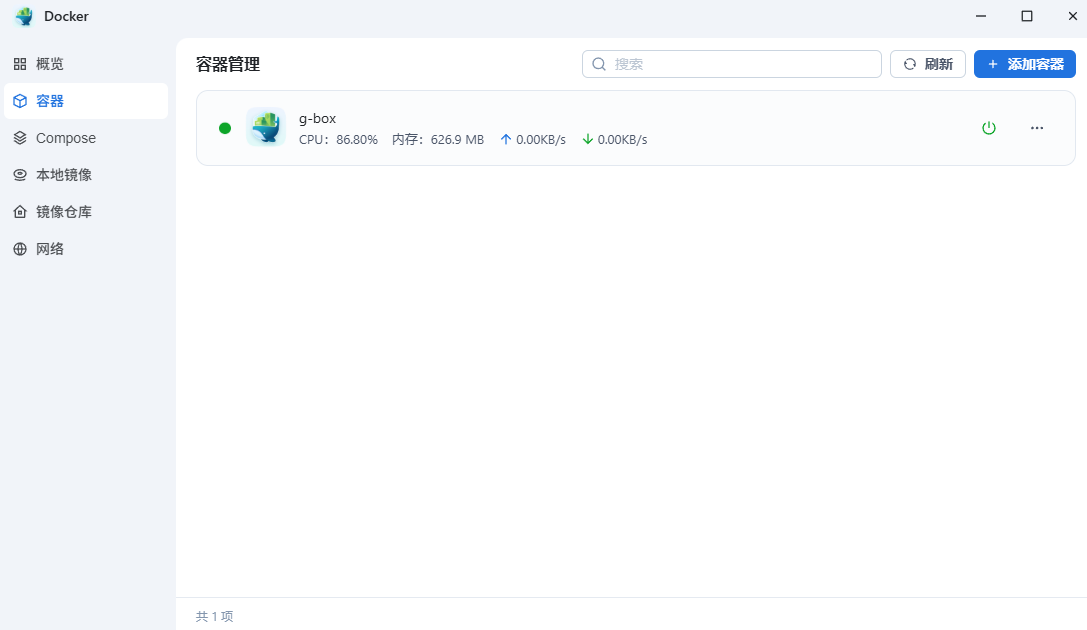Screen dimensions: 1087x630
Task: Click the download speed 0.00KB/s with green arrow
Action: click(614, 139)
